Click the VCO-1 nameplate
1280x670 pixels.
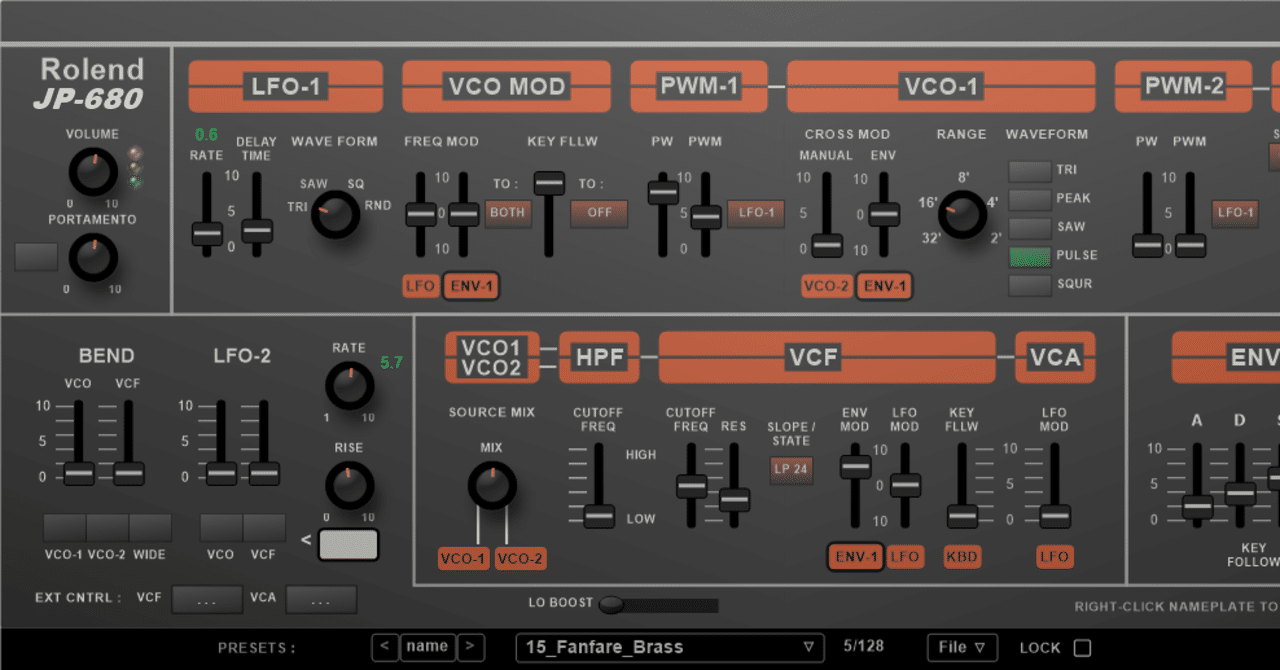(941, 86)
